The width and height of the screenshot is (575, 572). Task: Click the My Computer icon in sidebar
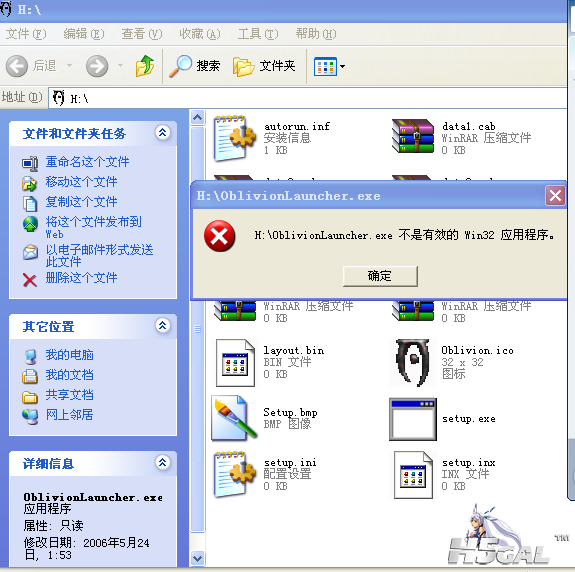(x=30, y=357)
